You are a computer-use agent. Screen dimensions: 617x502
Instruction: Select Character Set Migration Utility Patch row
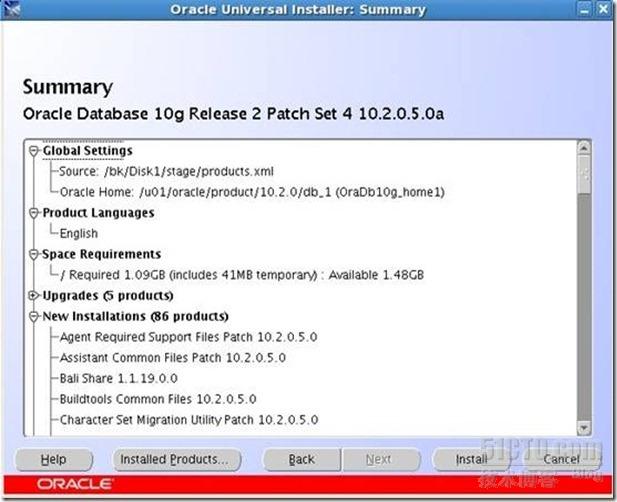[x=189, y=420]
